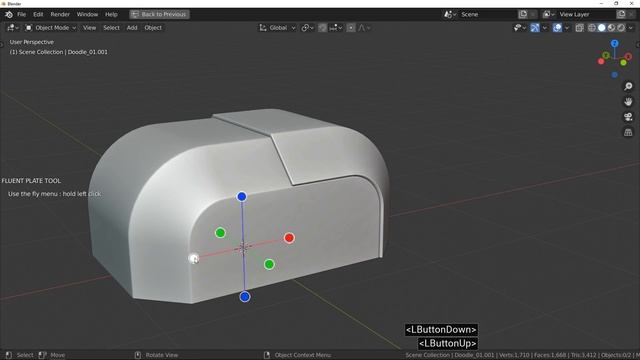The width and height of the screenshot is (640, 360).
Task: Click the bottom blue plate handle
Action: click(x=244, y=297)
